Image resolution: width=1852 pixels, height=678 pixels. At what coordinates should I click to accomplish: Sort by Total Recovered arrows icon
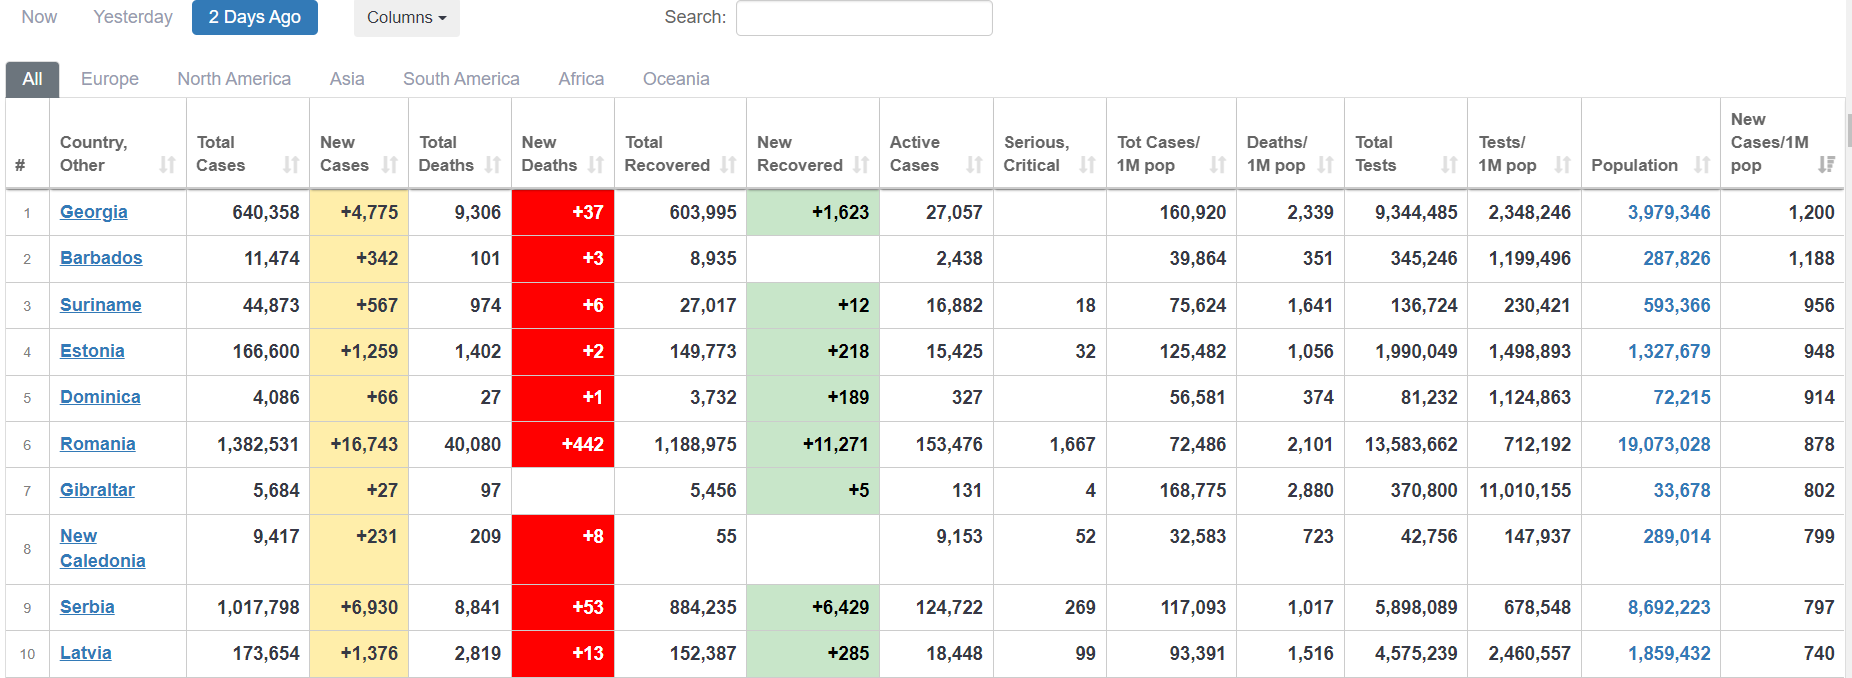(x=728, y=165)
